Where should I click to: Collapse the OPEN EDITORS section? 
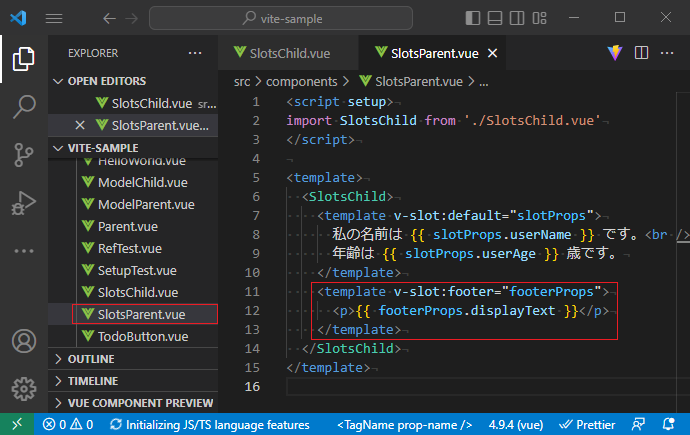133,81
